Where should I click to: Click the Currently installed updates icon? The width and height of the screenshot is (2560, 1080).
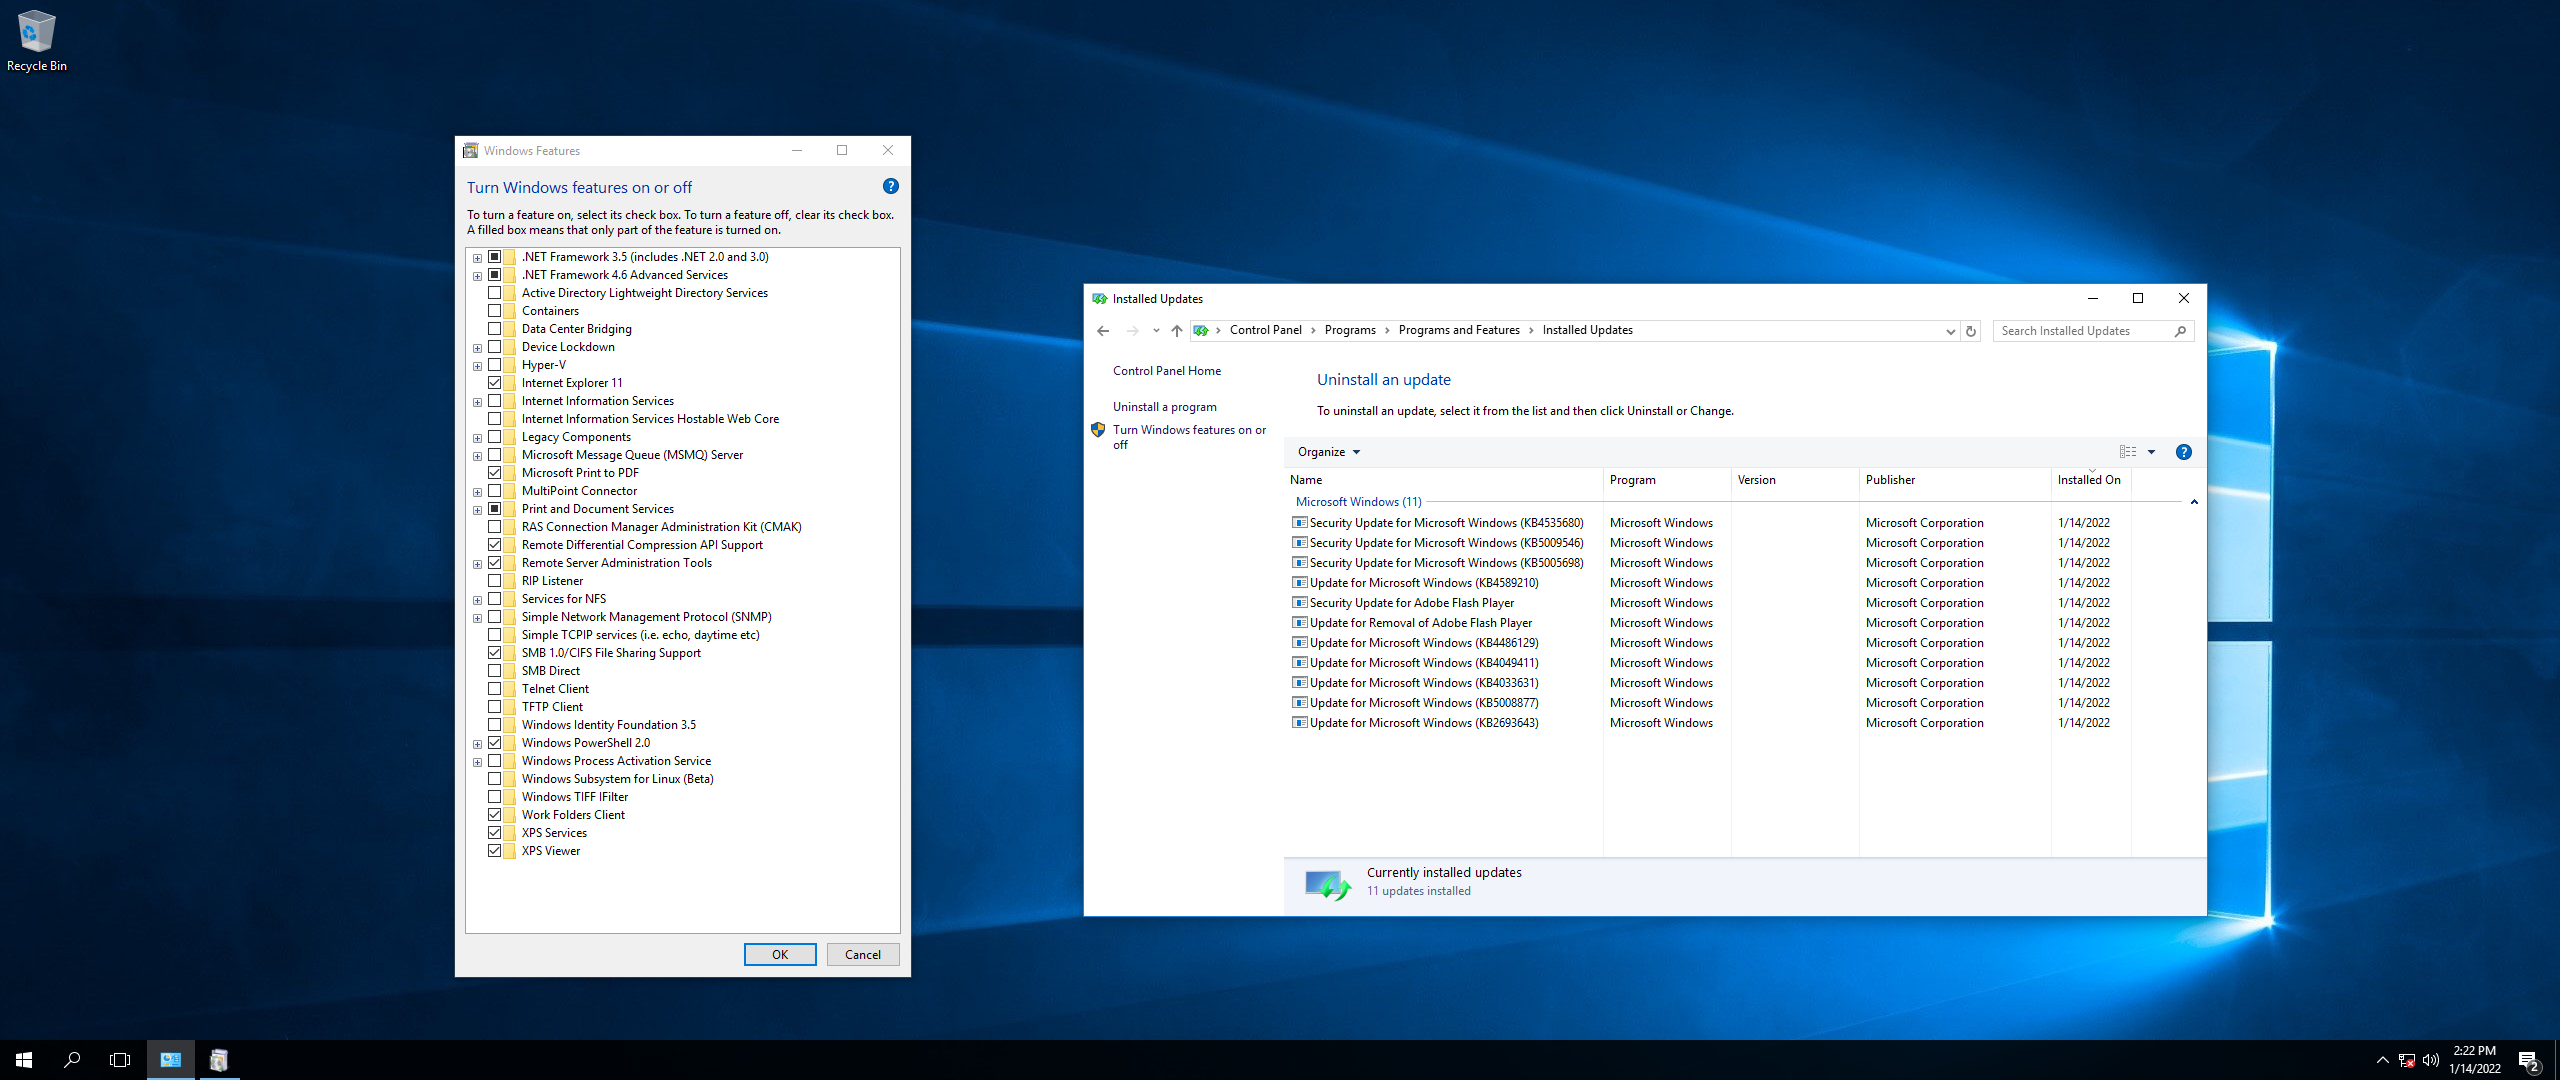(x=1328, y=884)
